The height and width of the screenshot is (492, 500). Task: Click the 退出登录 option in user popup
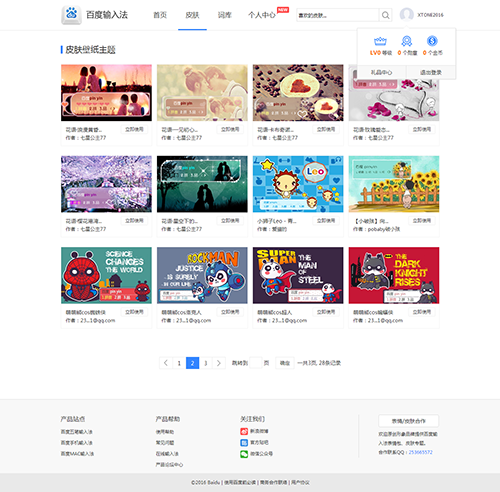point(431,72)
